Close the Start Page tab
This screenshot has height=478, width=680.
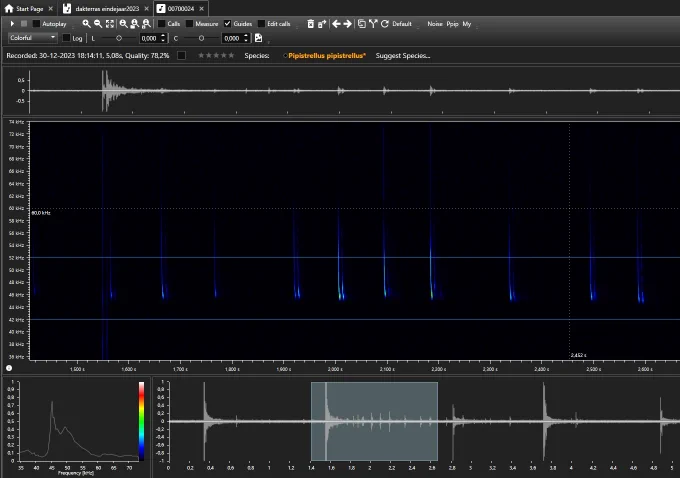pos(50,8)
